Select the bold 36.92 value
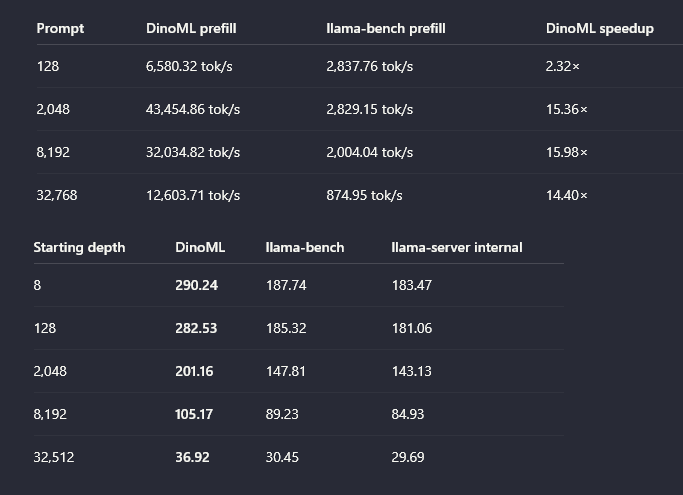Image resolution: width=683 pixels, height=495 pixels. click(192, 457)
